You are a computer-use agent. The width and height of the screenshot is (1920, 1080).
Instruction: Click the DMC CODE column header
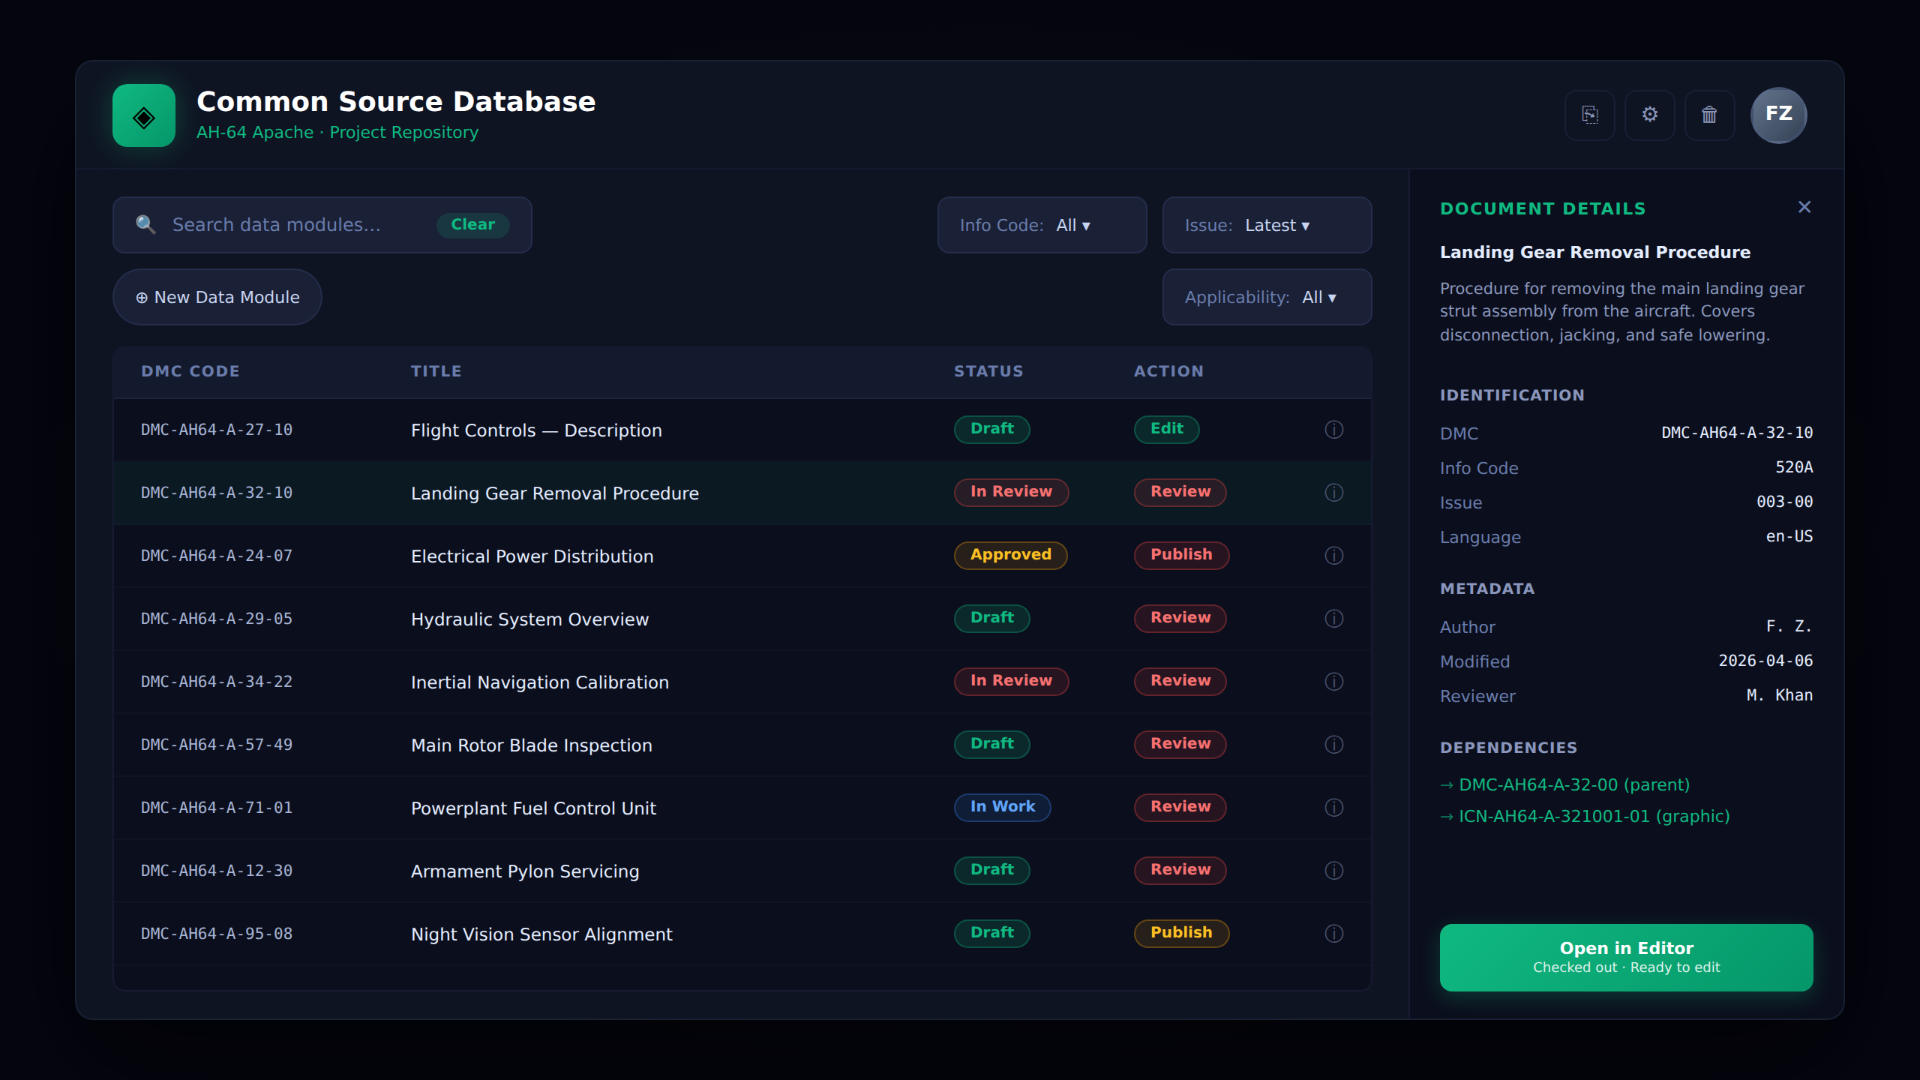190,371
